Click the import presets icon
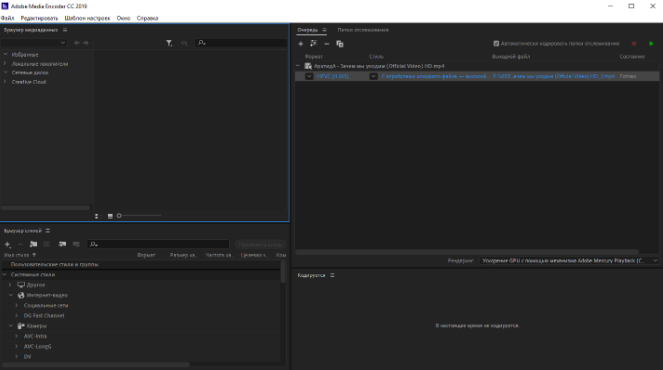Viewport: 663px width, 370px height. (63, 244)
